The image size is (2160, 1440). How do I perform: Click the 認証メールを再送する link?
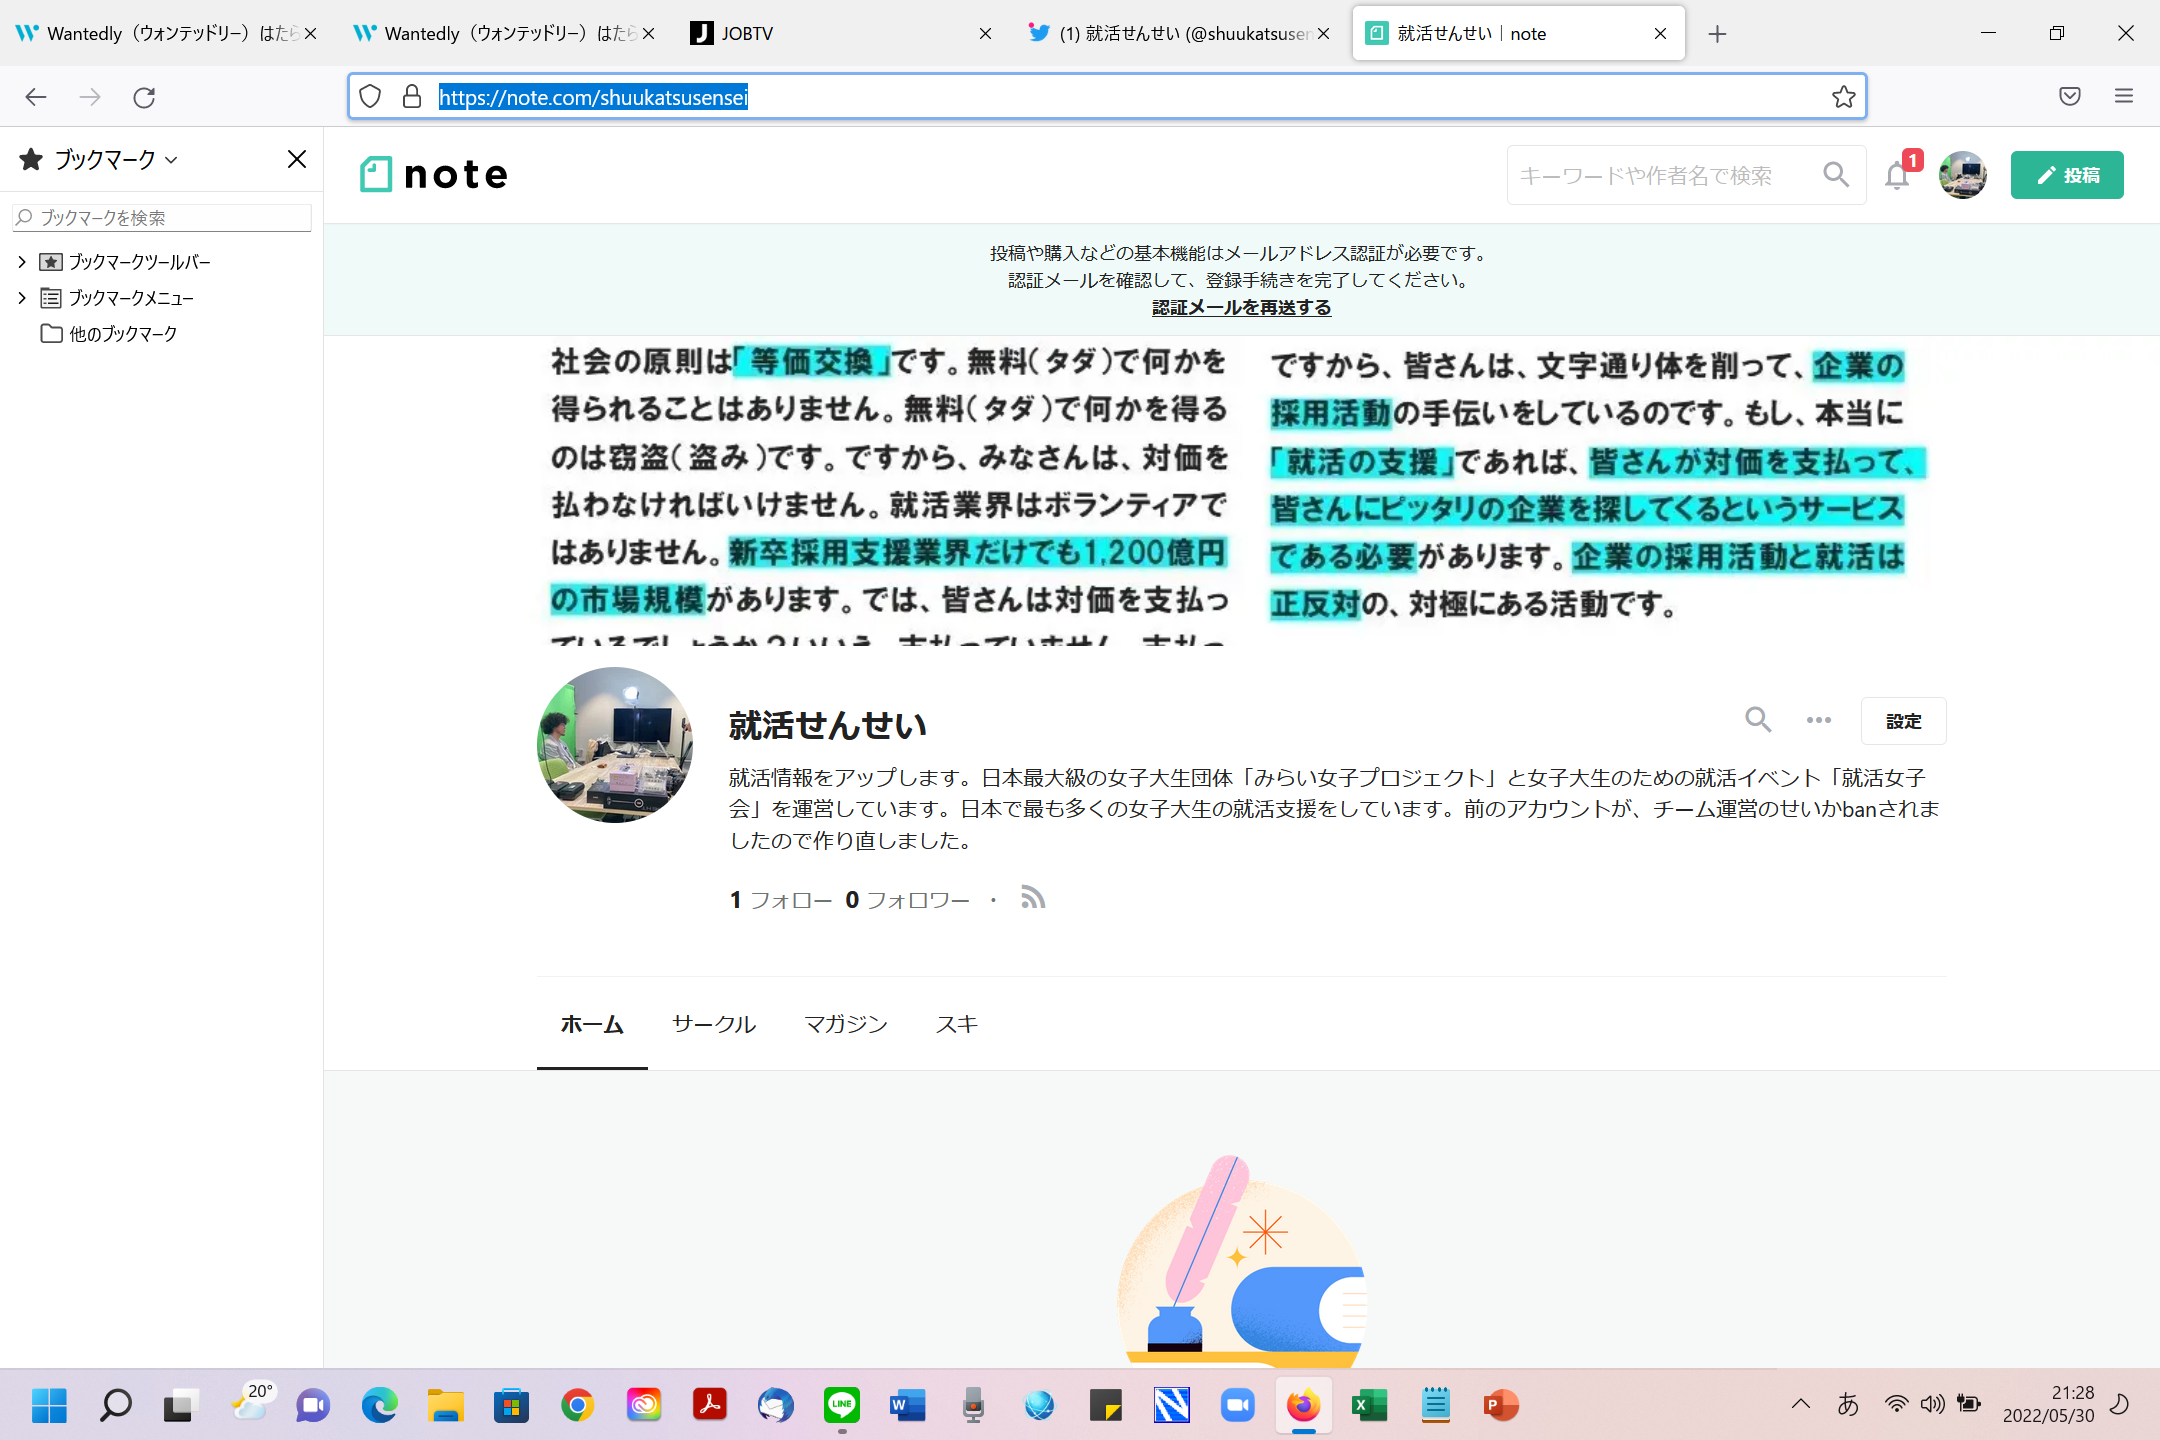[x=1239, y=307]
